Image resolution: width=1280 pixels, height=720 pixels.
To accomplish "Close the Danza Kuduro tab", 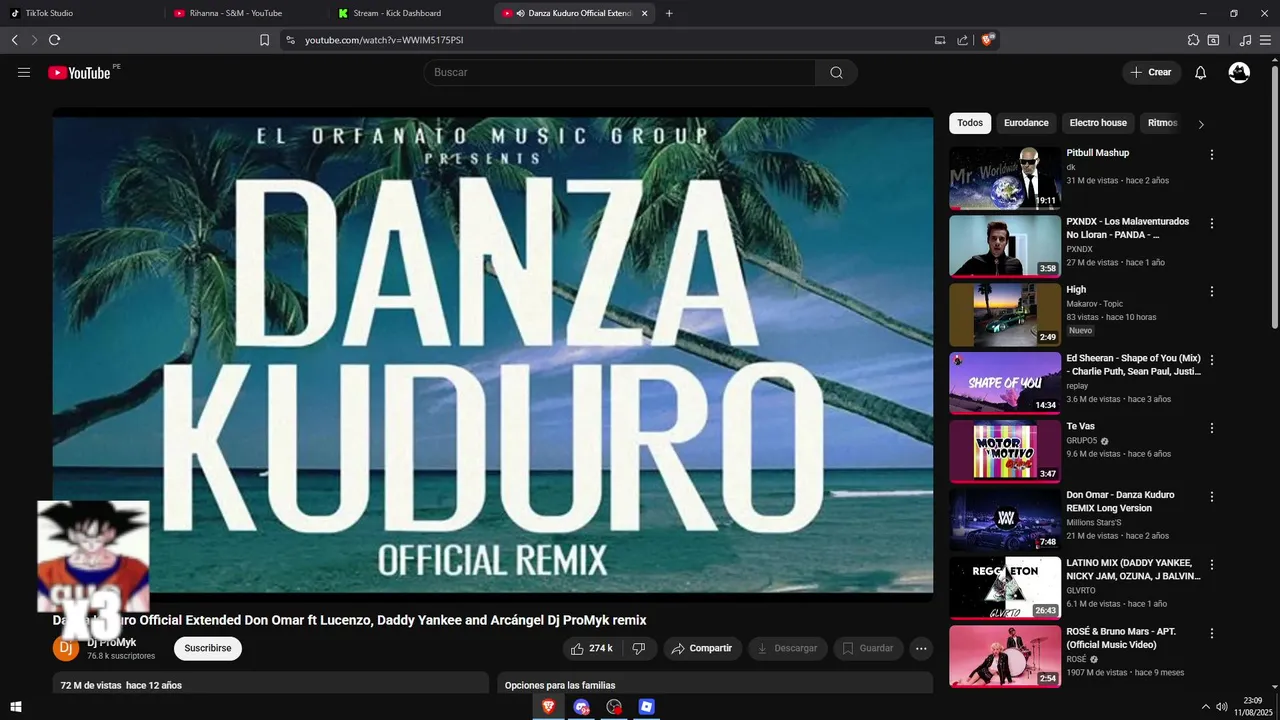I will tap(644, 13).
